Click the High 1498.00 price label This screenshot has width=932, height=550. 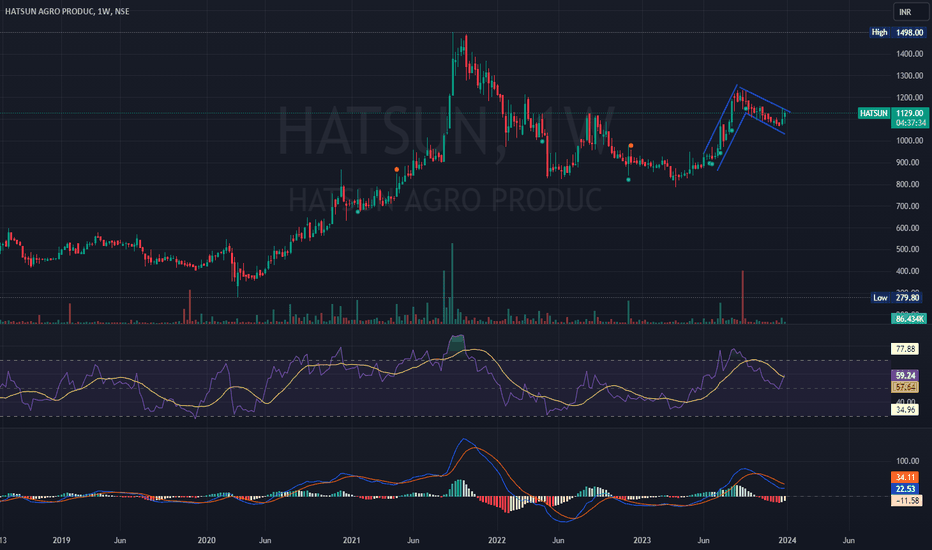pos(898,32)
